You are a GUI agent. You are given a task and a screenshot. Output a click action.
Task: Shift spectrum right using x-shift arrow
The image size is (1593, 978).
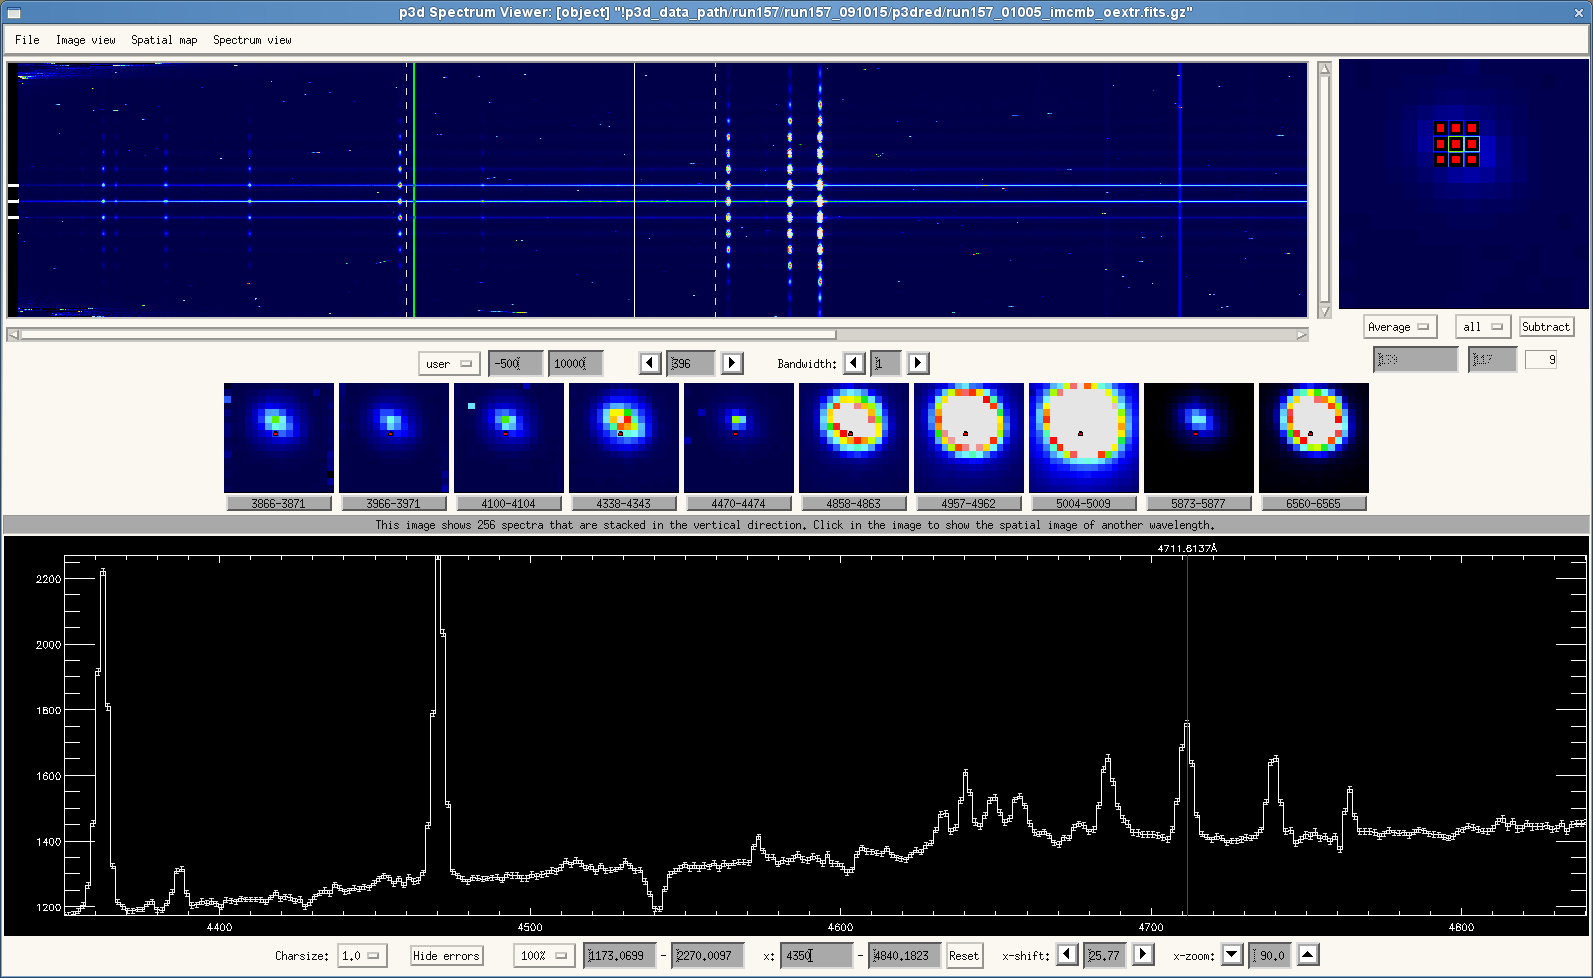[x=1143, y=955]
